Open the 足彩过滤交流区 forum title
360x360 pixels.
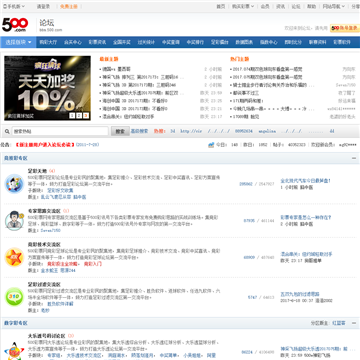click(x=44, y=284)
